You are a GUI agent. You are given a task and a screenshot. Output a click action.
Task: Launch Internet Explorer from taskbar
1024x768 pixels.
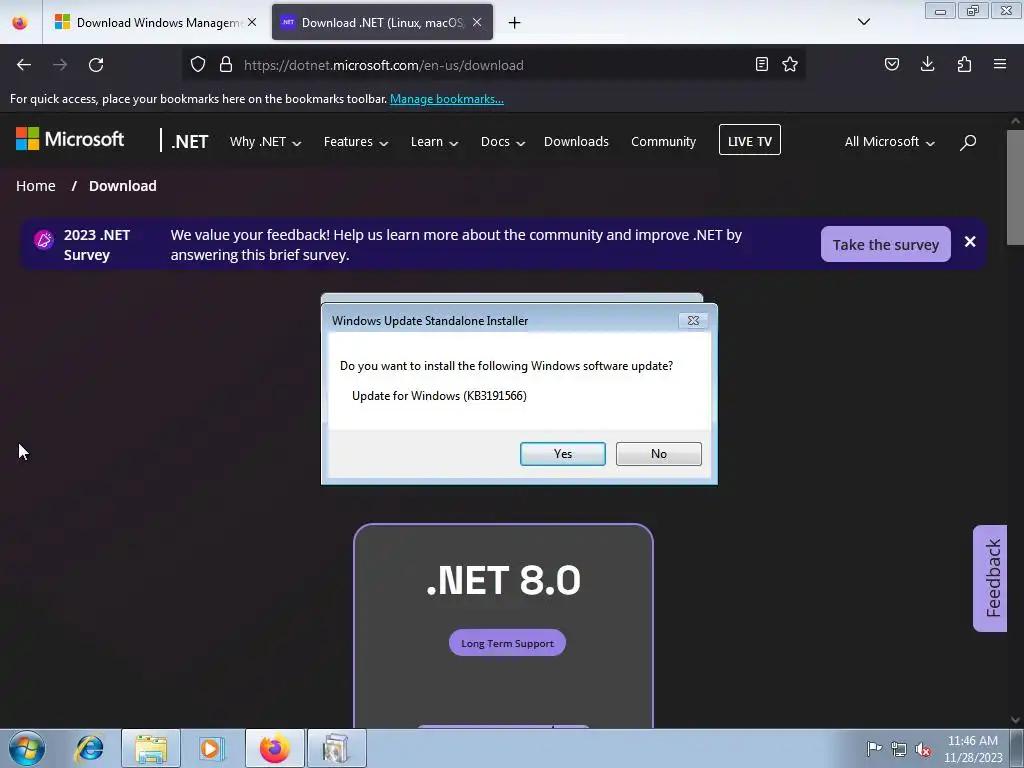[x=89, y=748]
